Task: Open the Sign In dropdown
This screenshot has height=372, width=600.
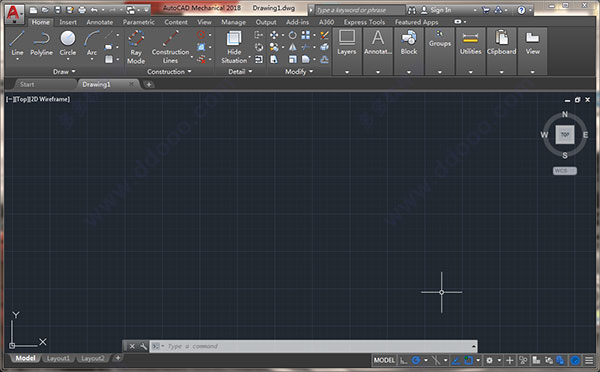Action: coord(475,10)
